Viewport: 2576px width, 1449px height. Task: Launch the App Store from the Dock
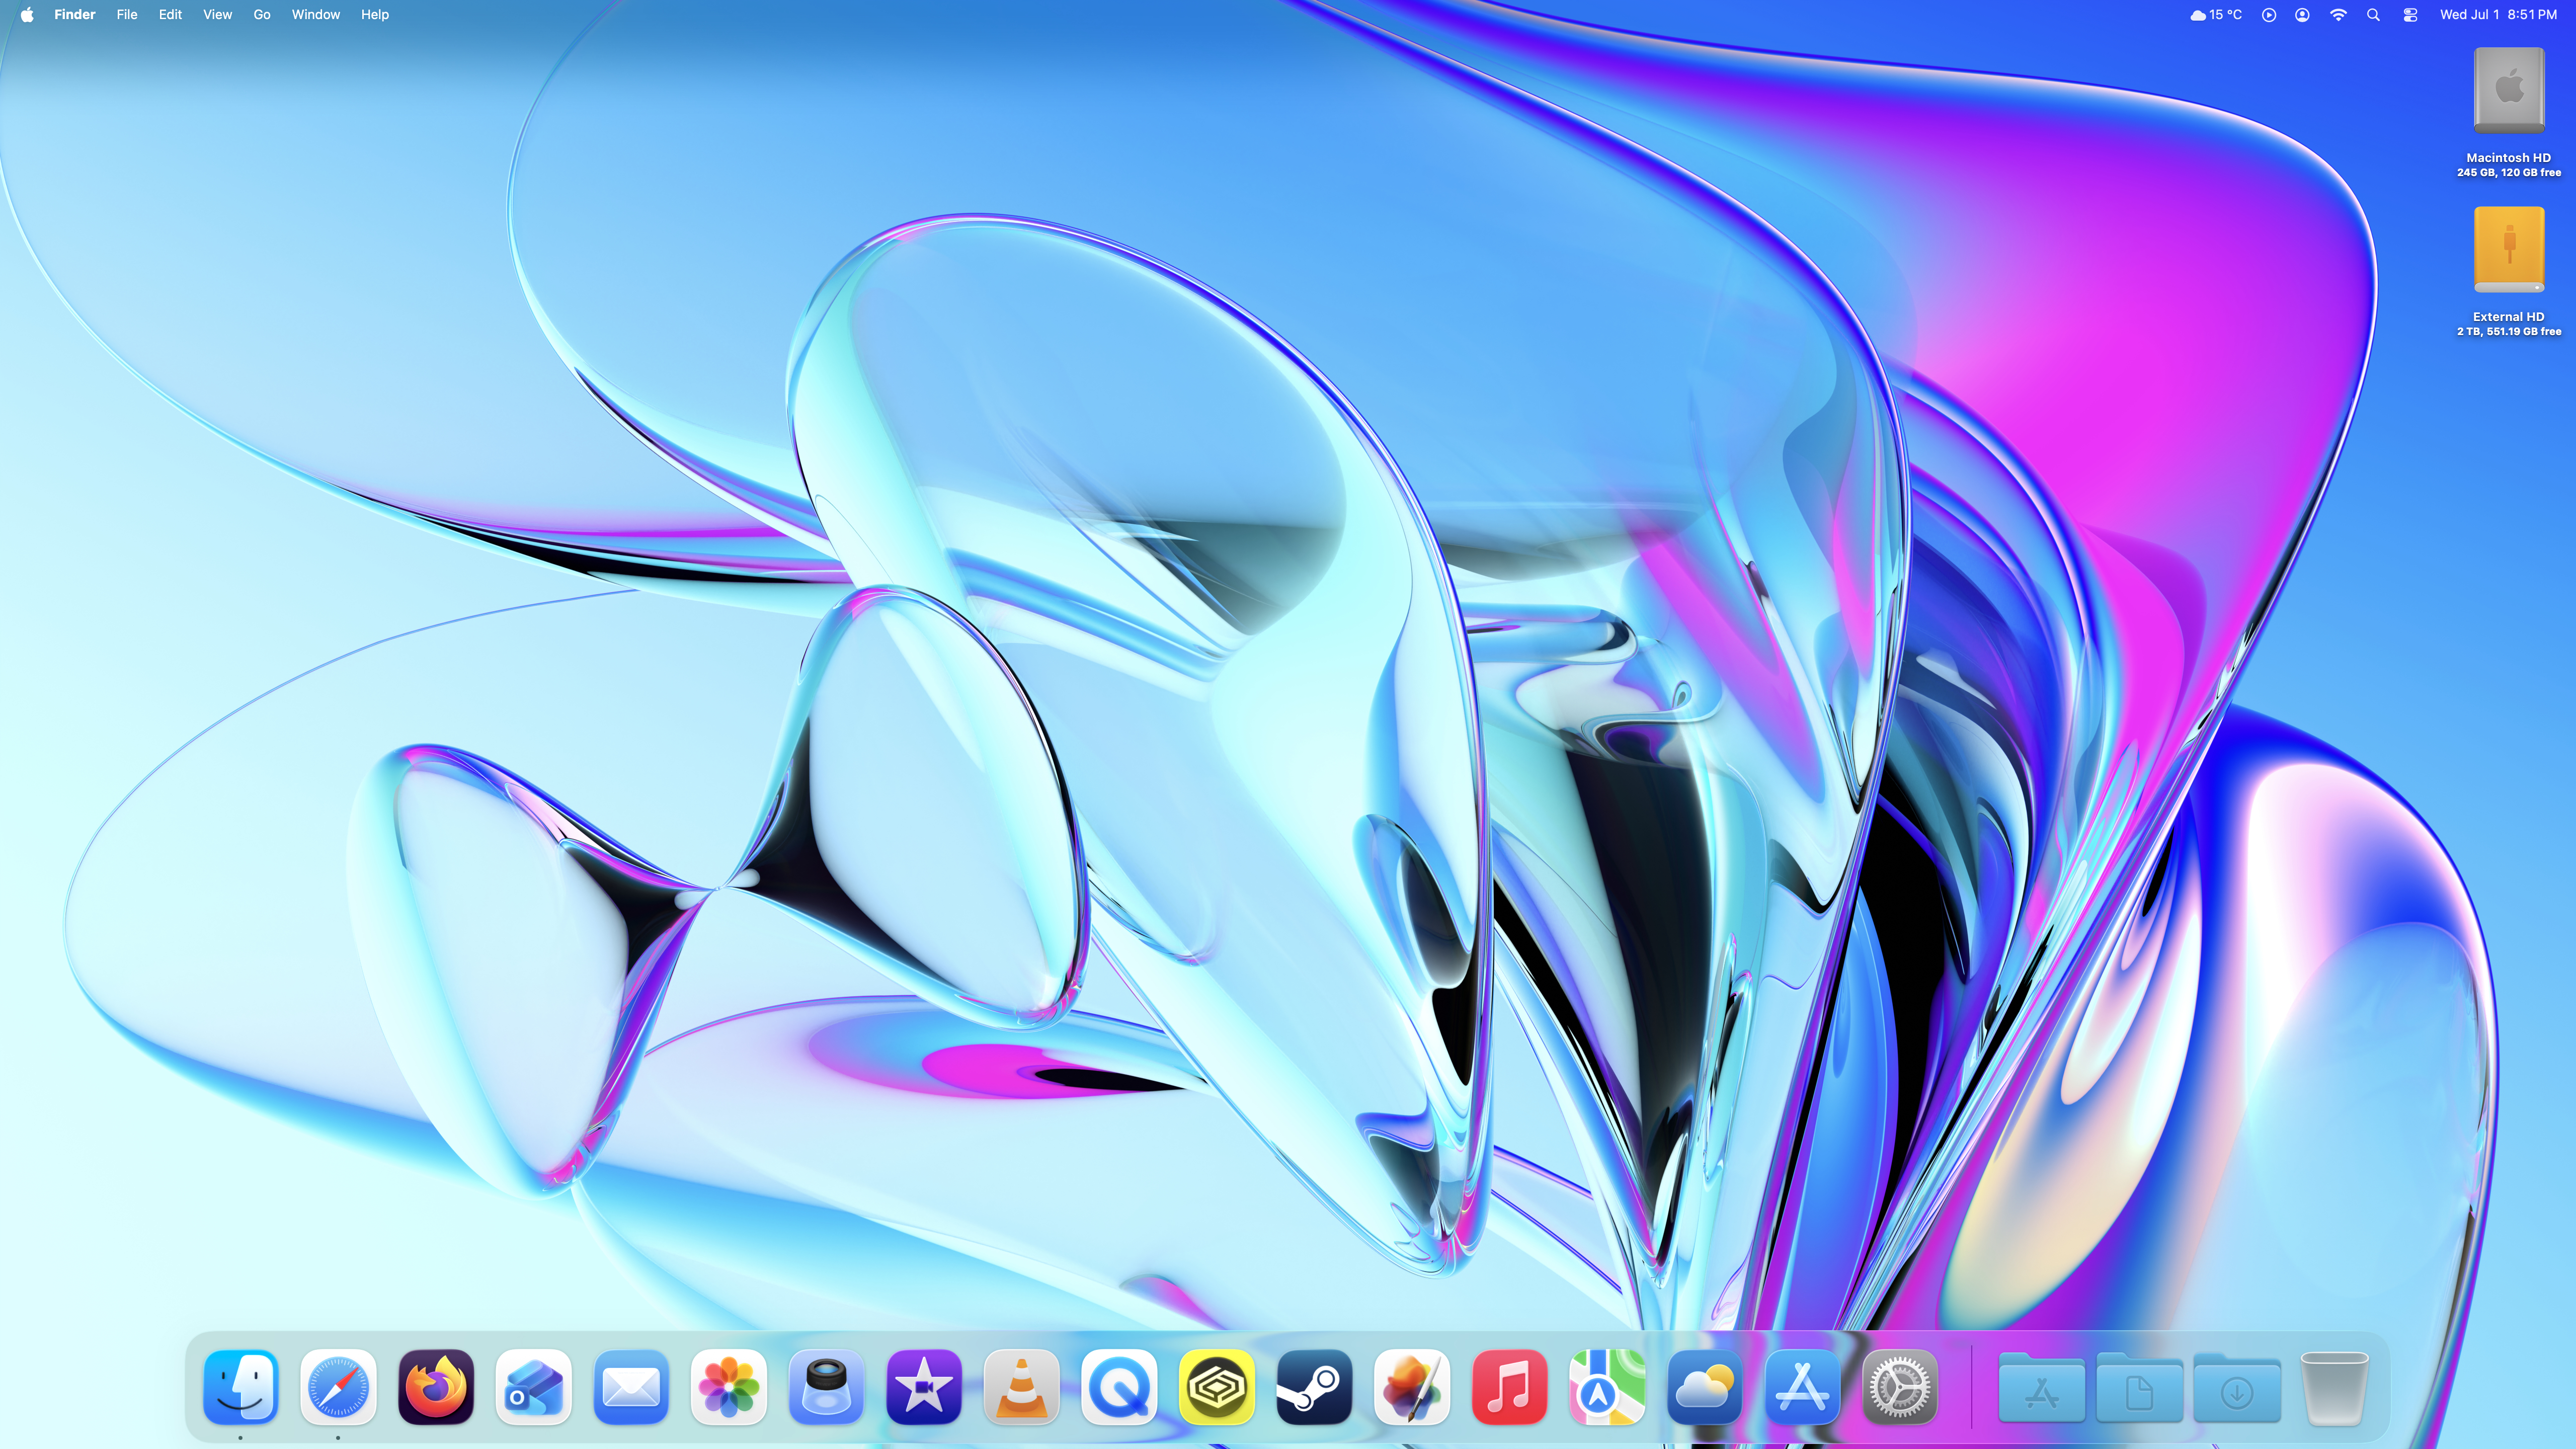pos(1802,1387)
